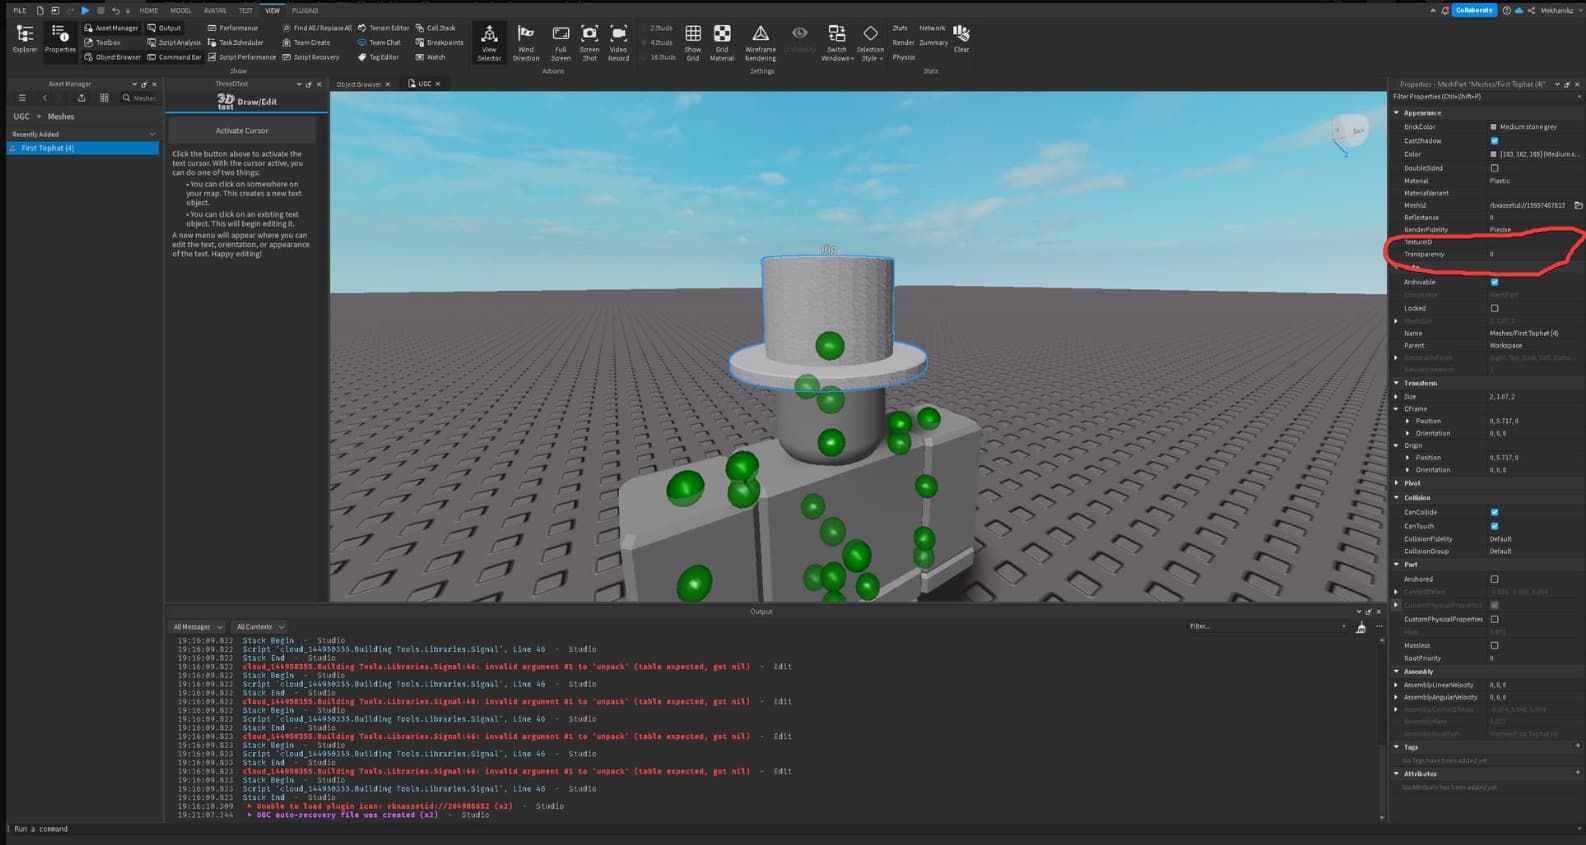Toggle Wind Direction display
1586x845 pixels.
(526, 40)
